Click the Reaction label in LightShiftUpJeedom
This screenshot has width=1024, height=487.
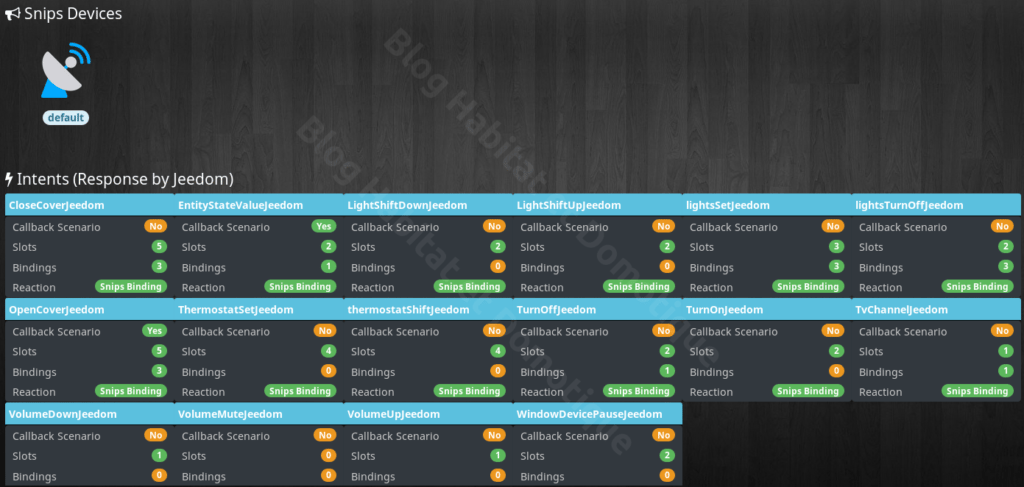[542, 287]
